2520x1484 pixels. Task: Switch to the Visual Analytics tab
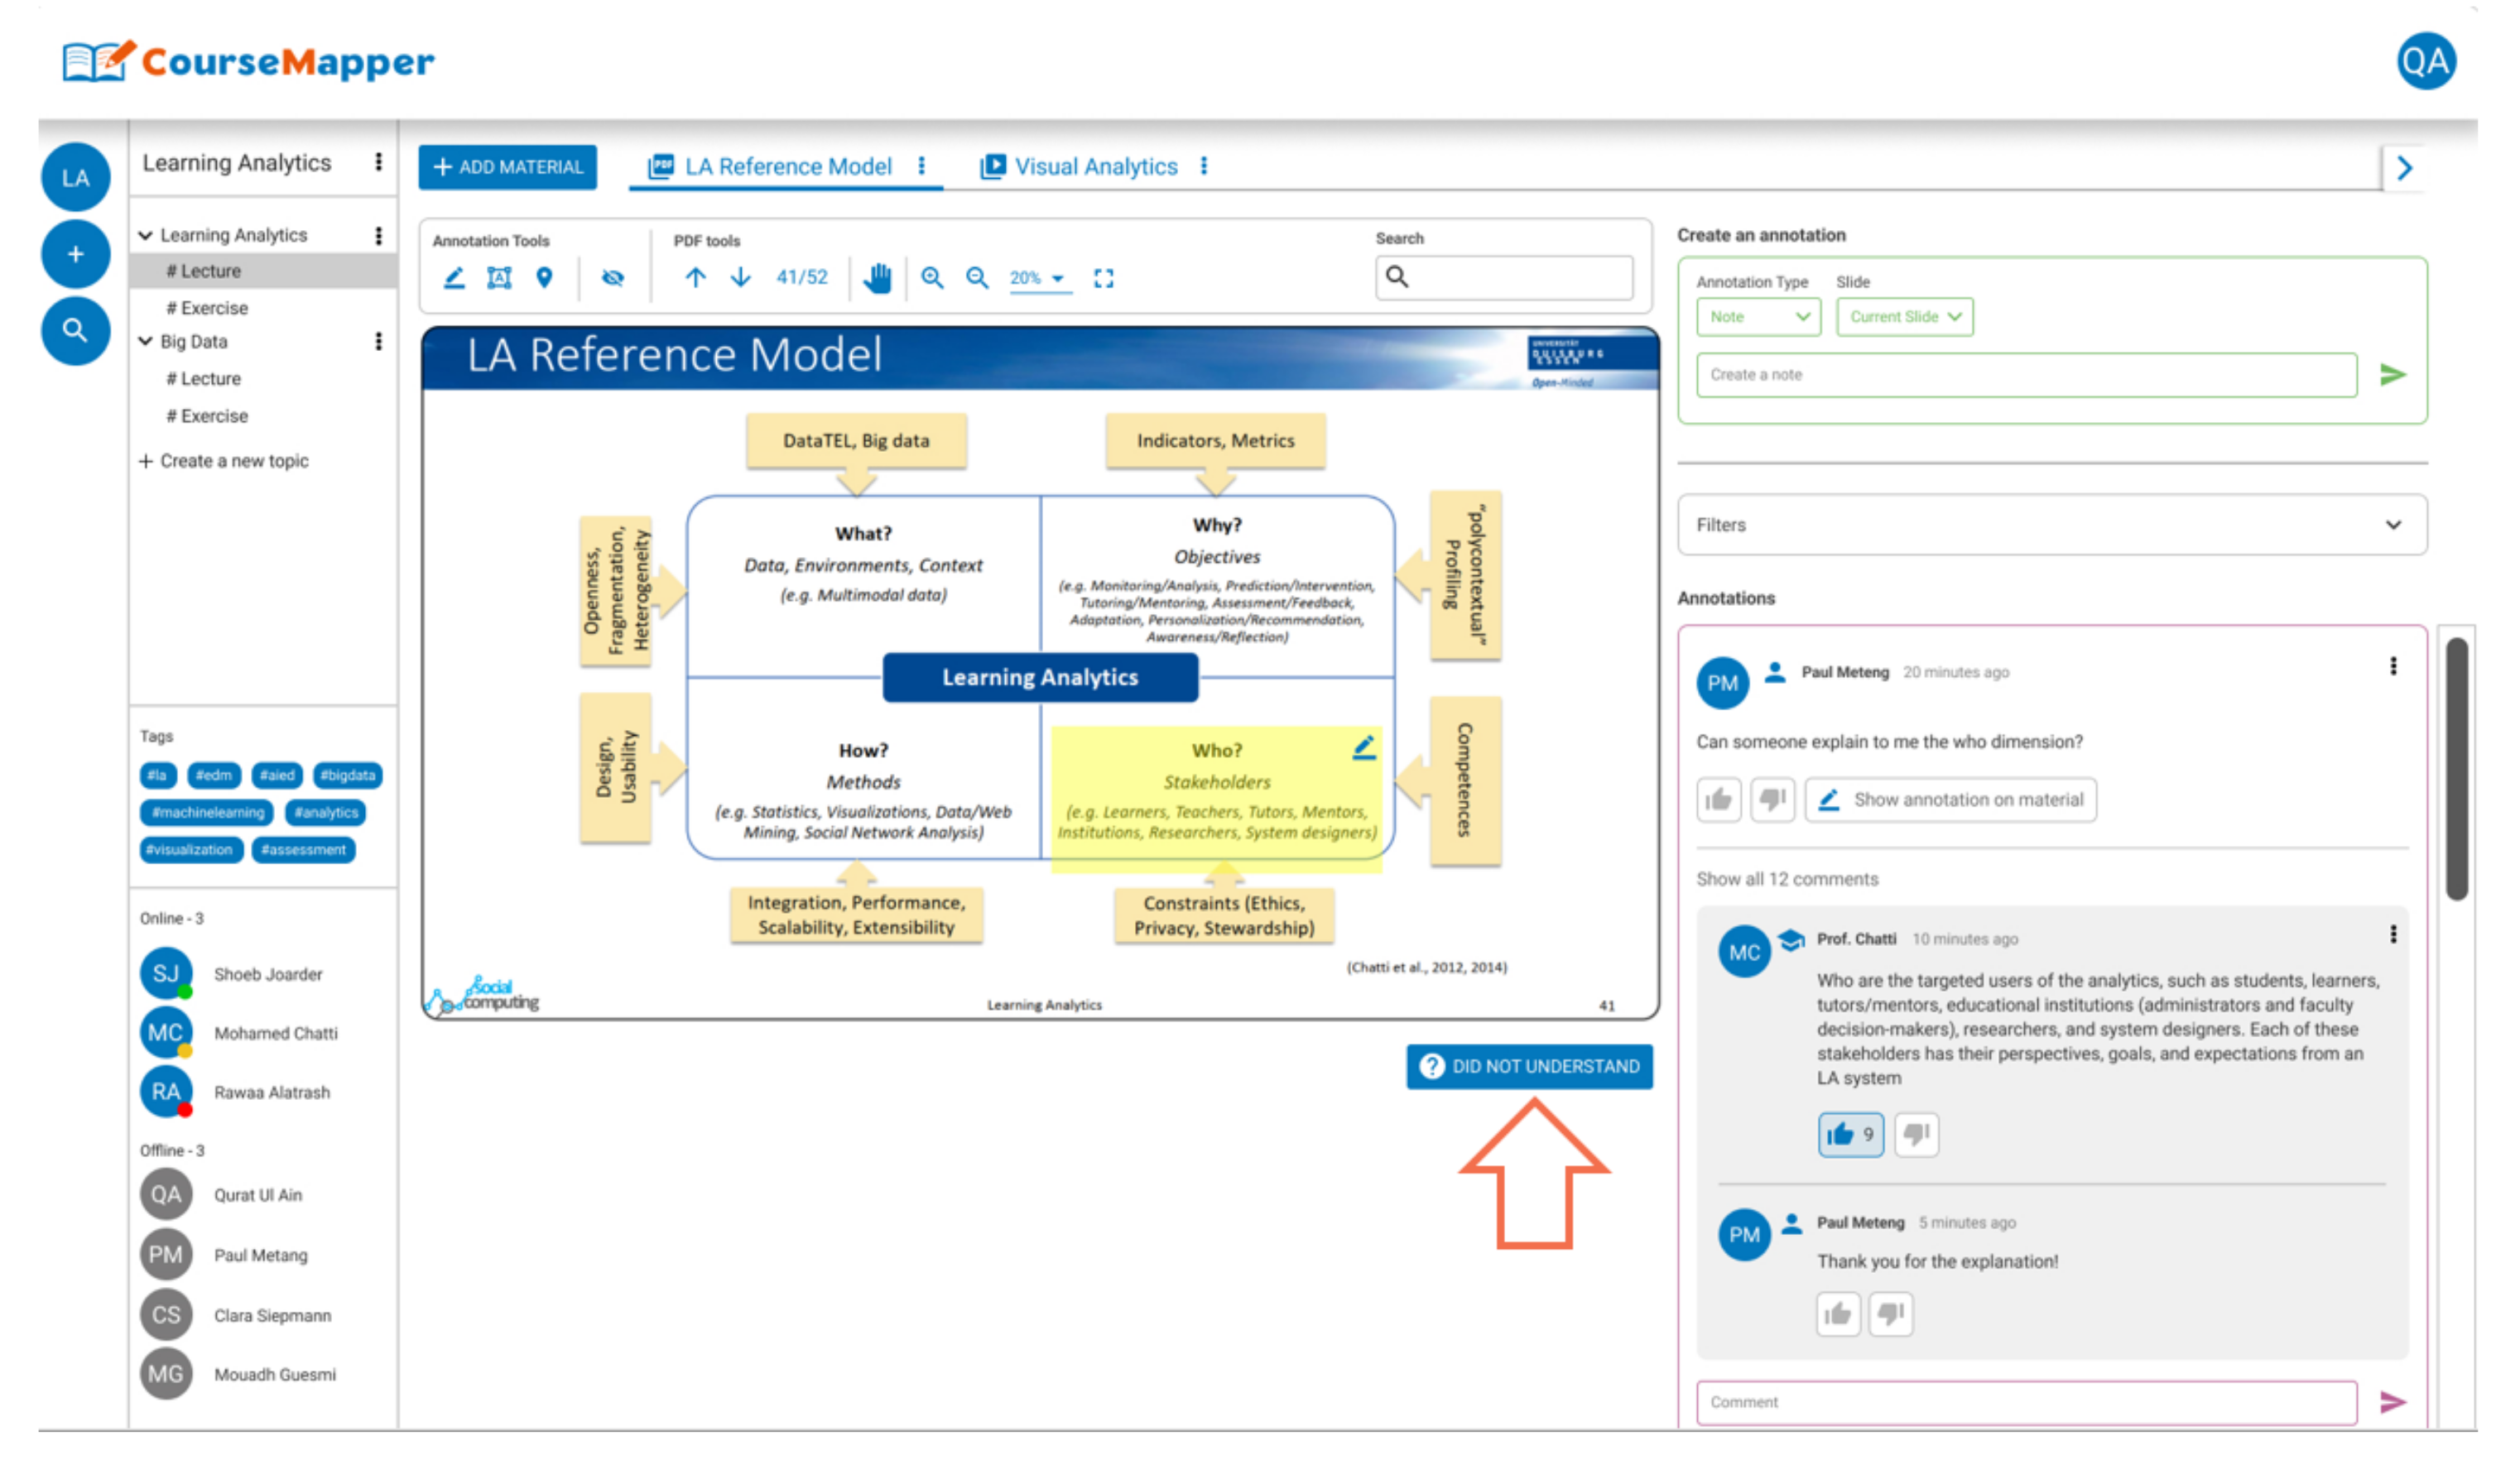[1094, 167]
